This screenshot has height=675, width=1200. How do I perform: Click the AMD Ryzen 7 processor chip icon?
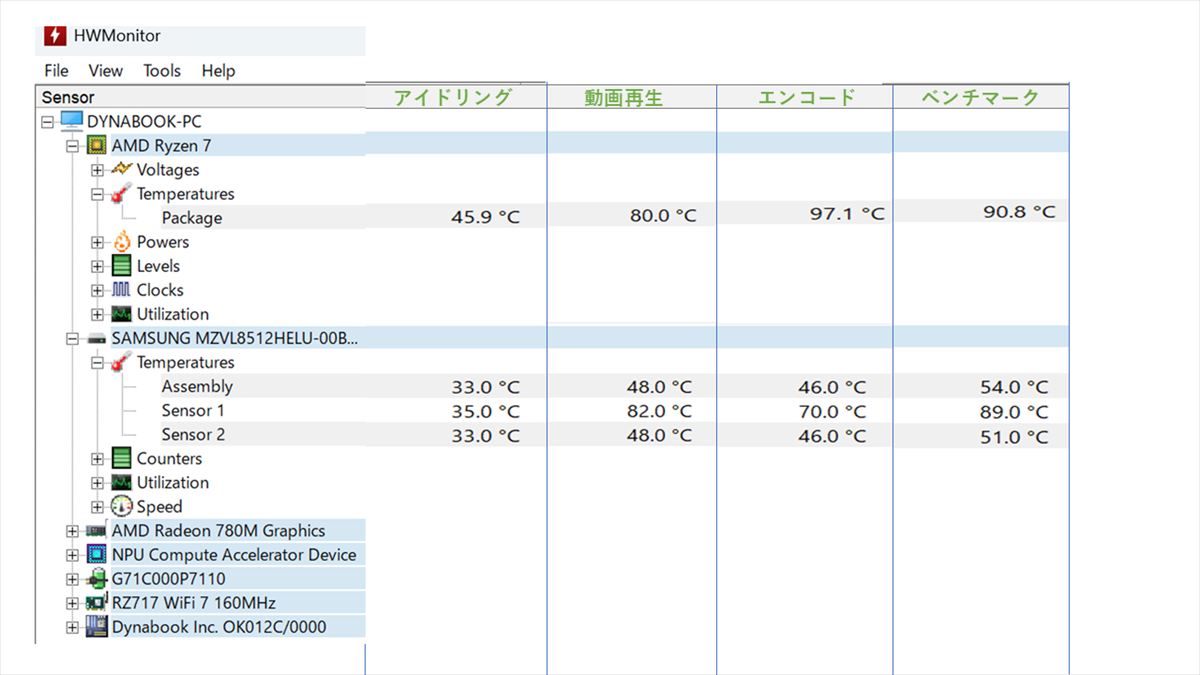(97, 146)
